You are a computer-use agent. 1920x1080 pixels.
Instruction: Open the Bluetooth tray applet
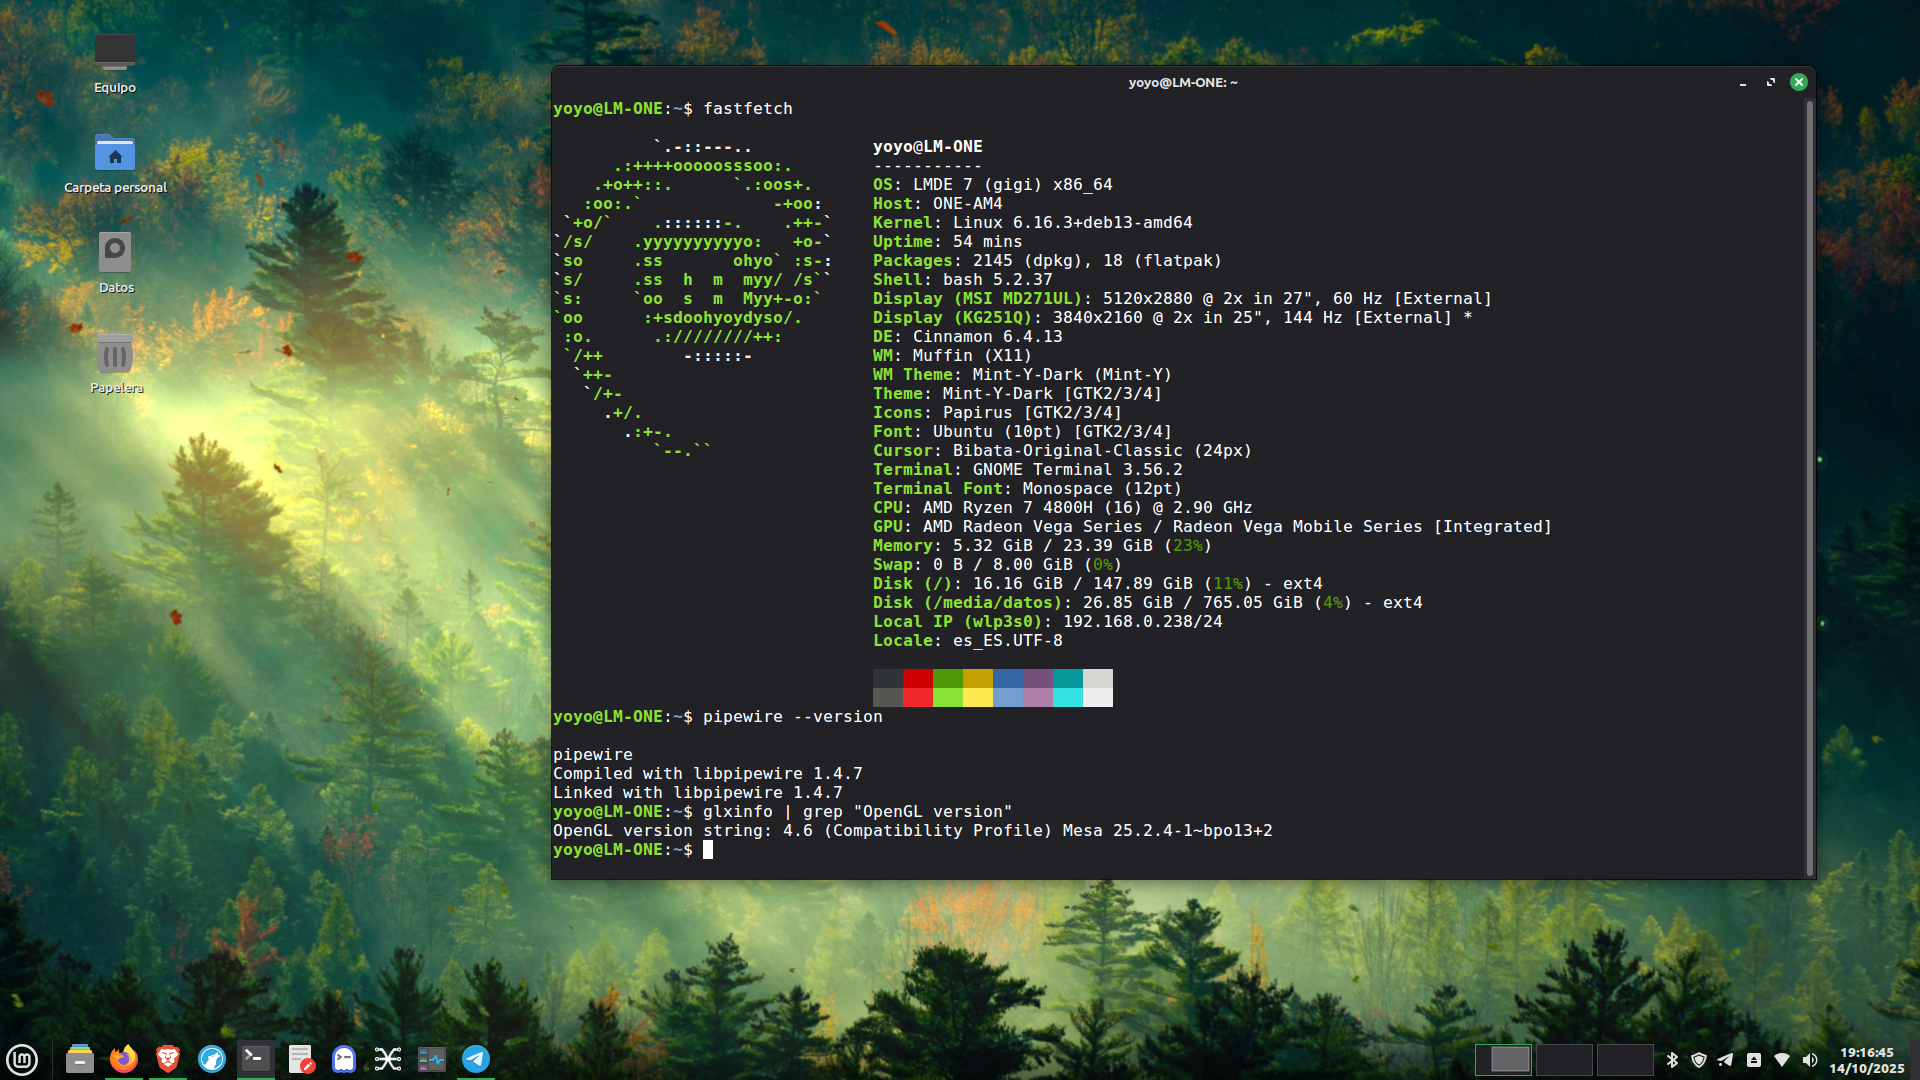[1672, 1060]
